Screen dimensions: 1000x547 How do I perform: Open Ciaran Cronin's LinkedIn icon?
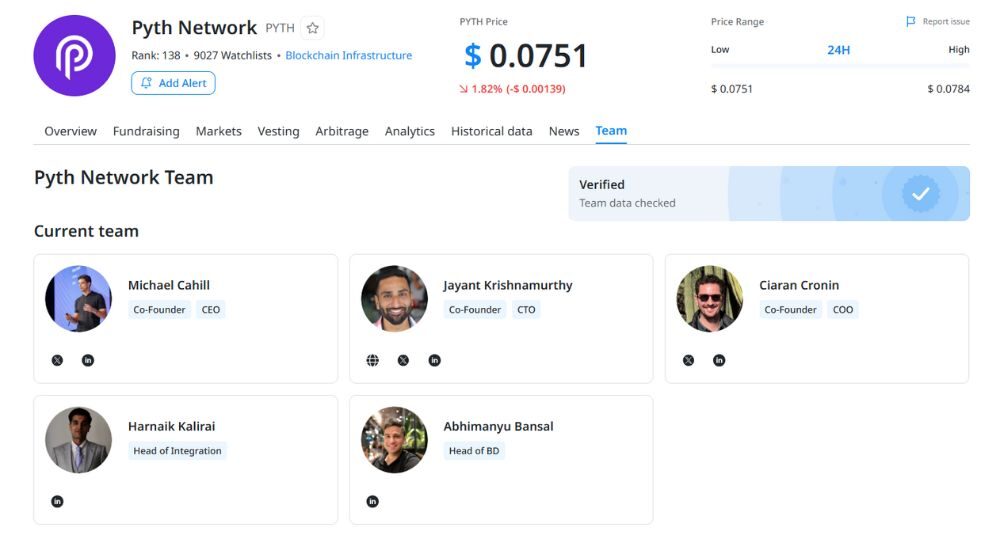click(x=719, y=360)
